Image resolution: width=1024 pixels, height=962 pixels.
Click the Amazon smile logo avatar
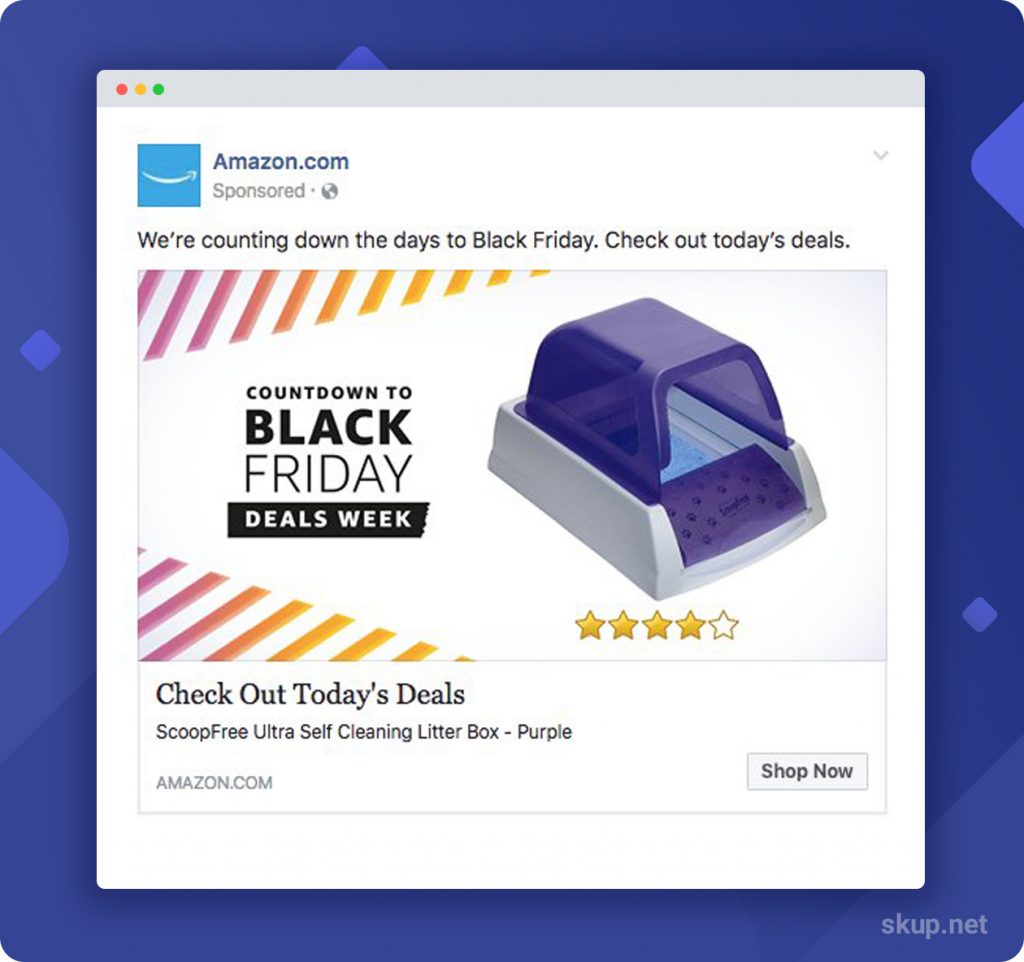point(168,175)
